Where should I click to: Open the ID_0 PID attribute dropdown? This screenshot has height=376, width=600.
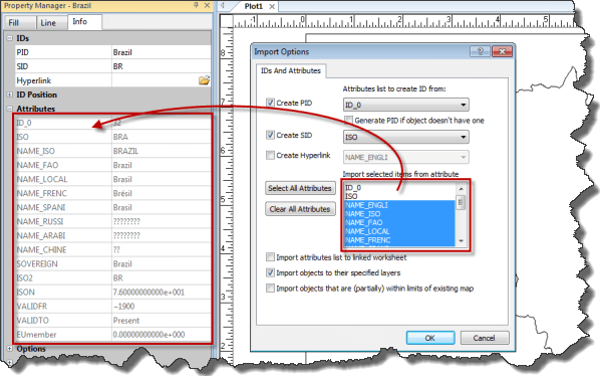pyautogui.click(x=406, y=104)
